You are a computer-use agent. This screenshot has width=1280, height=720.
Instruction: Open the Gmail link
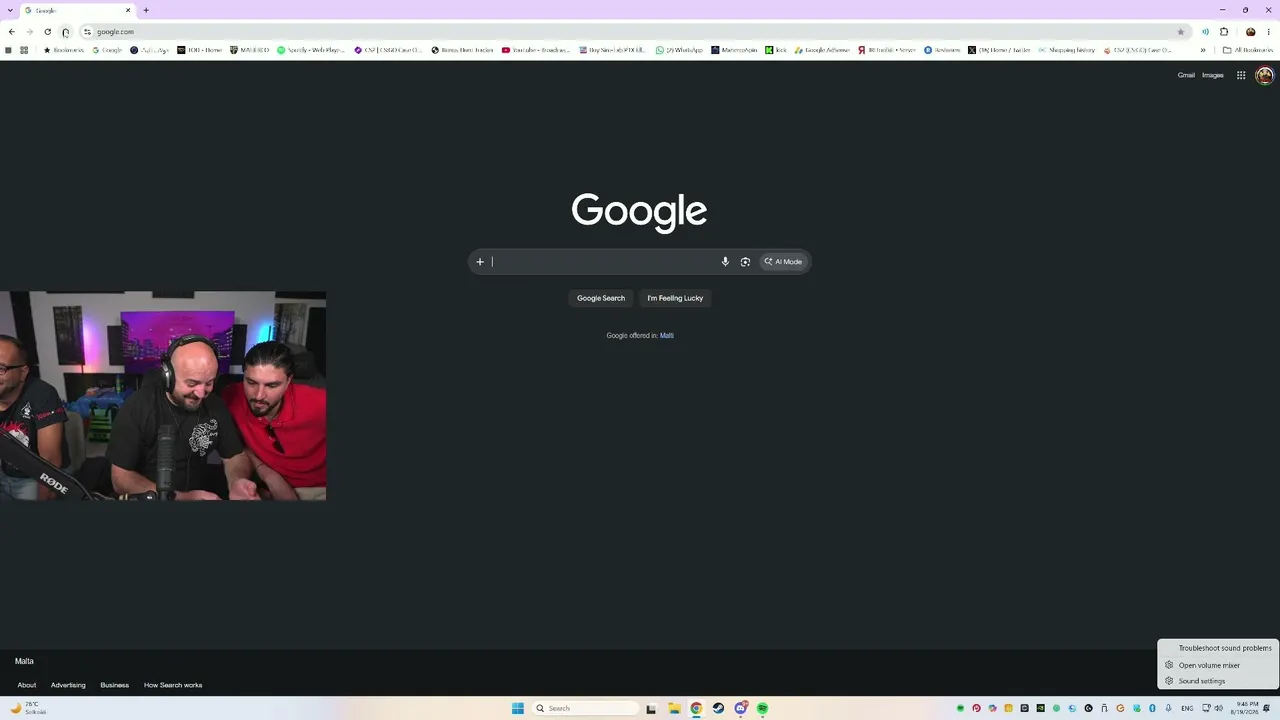coord(1186,75)
